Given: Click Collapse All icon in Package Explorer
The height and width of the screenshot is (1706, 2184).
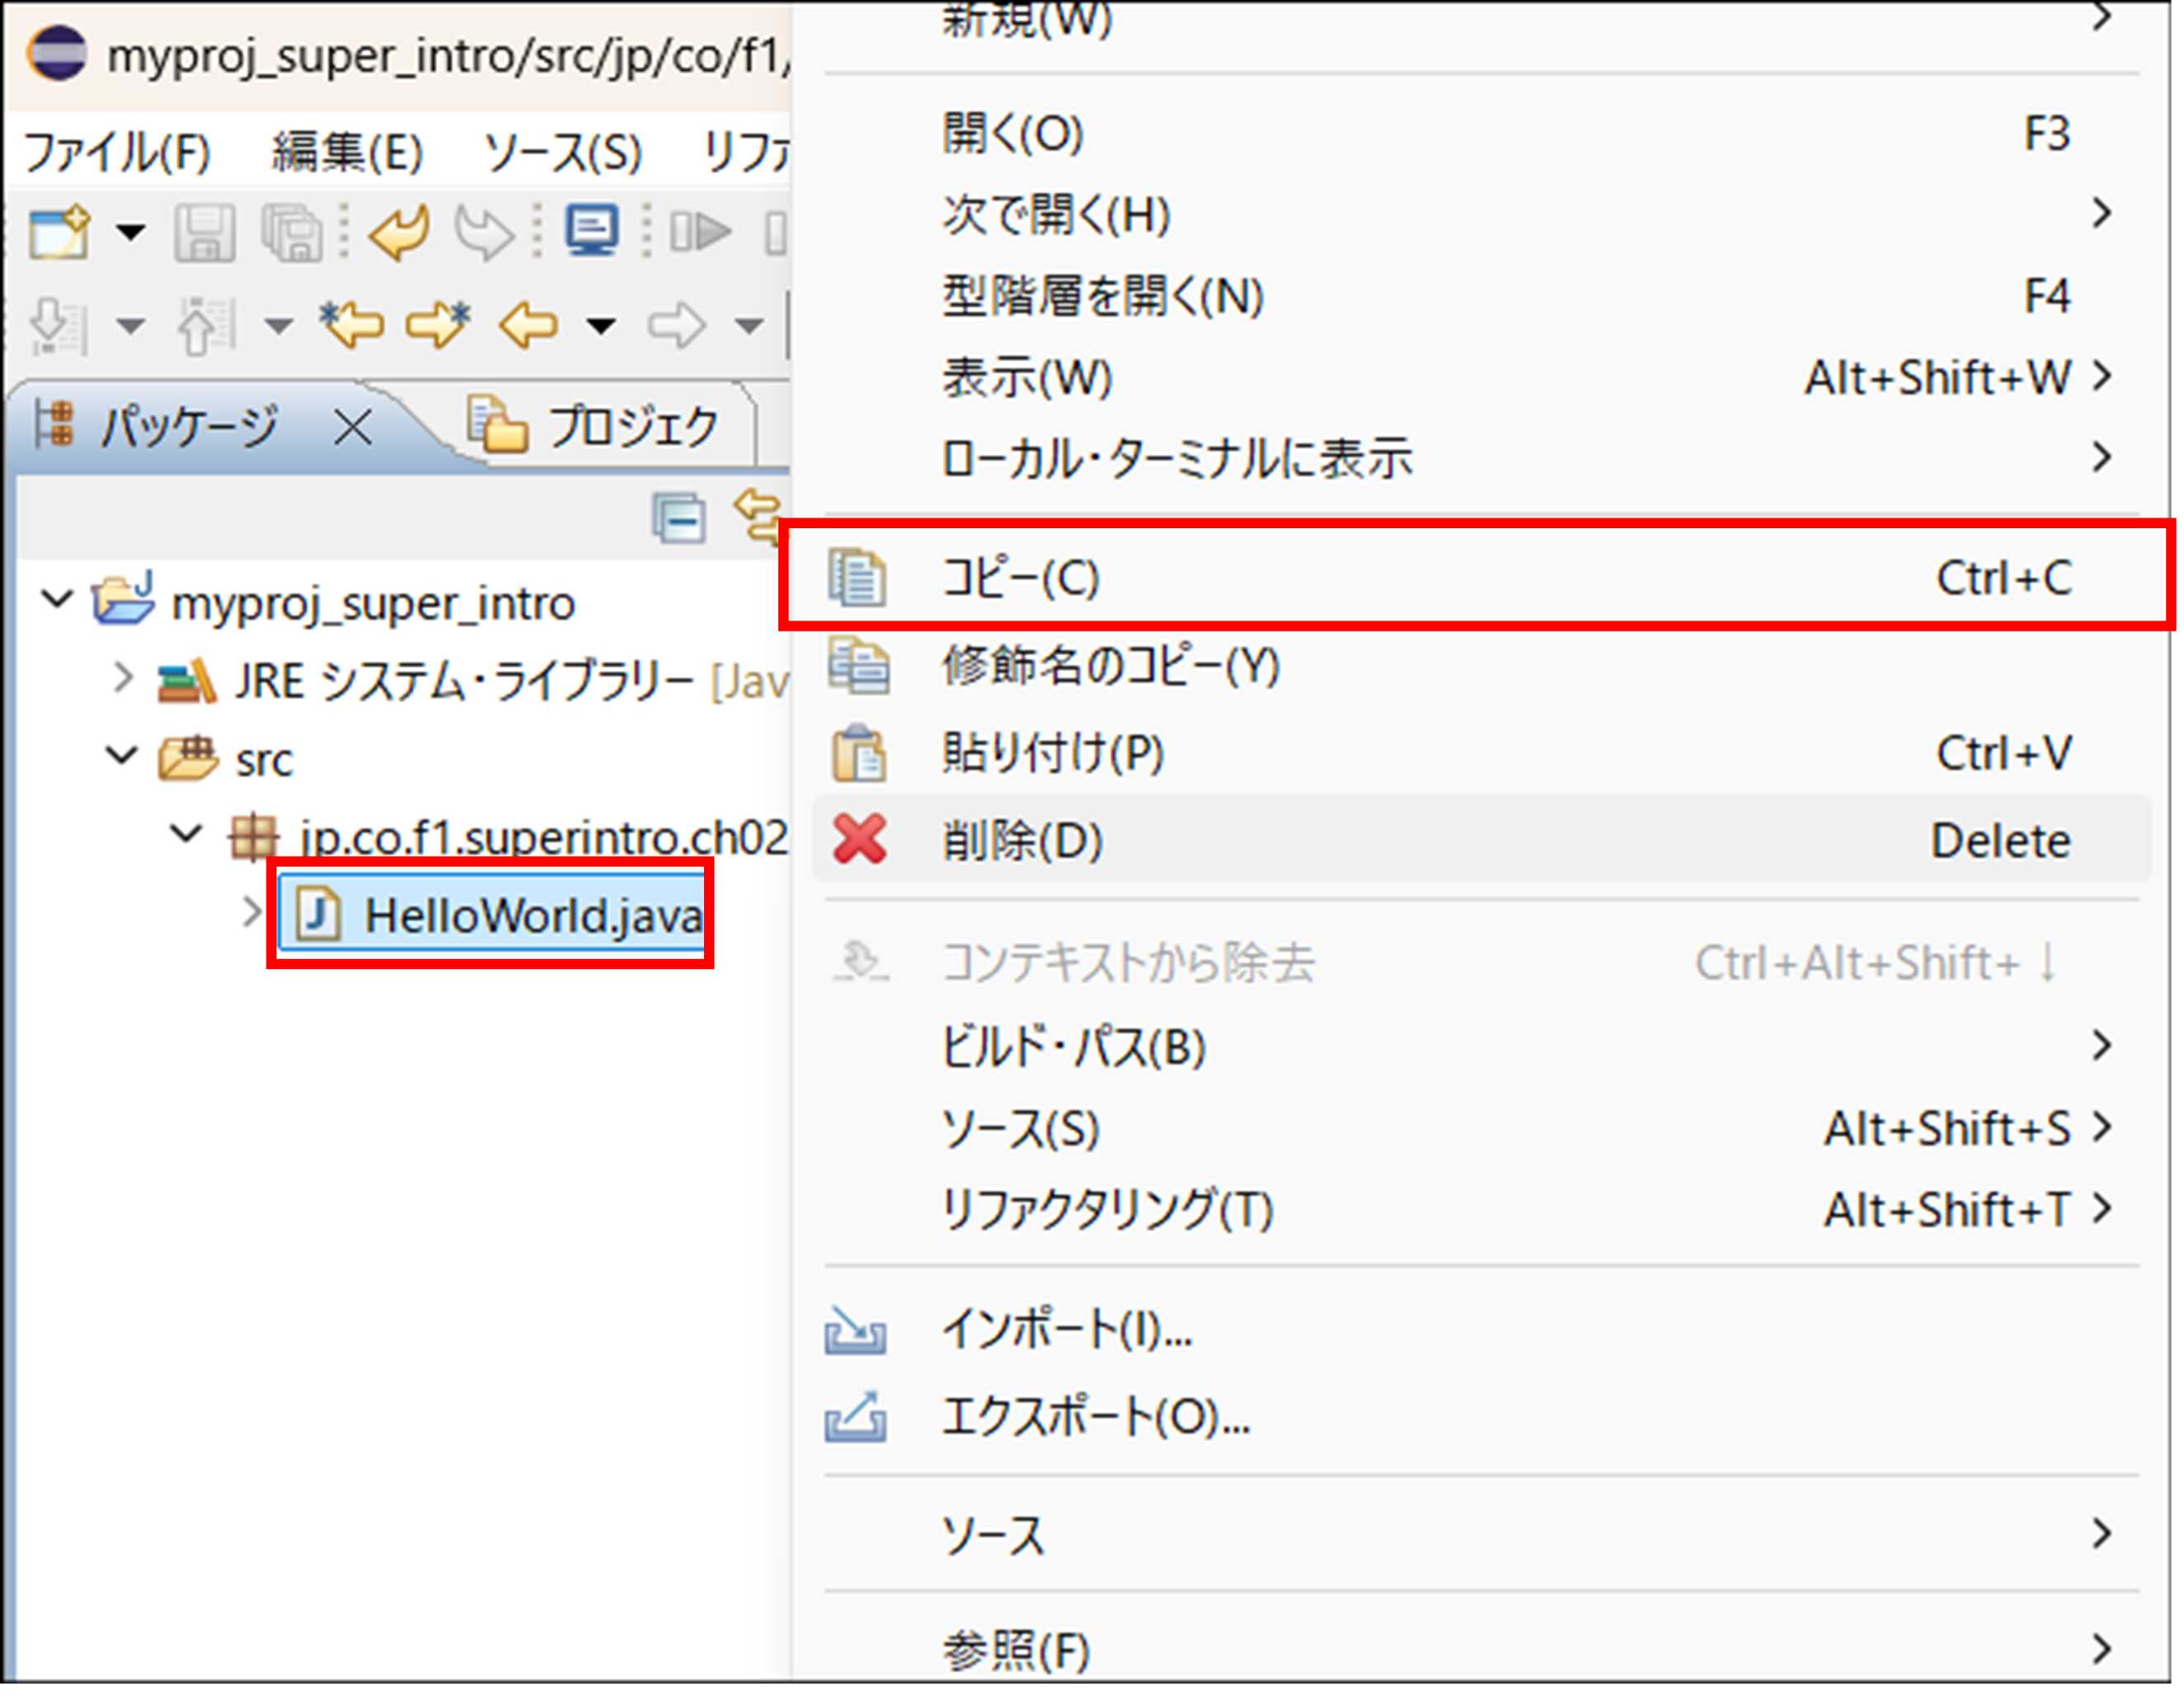Looking at the screenshot, I should coord(679,518).
